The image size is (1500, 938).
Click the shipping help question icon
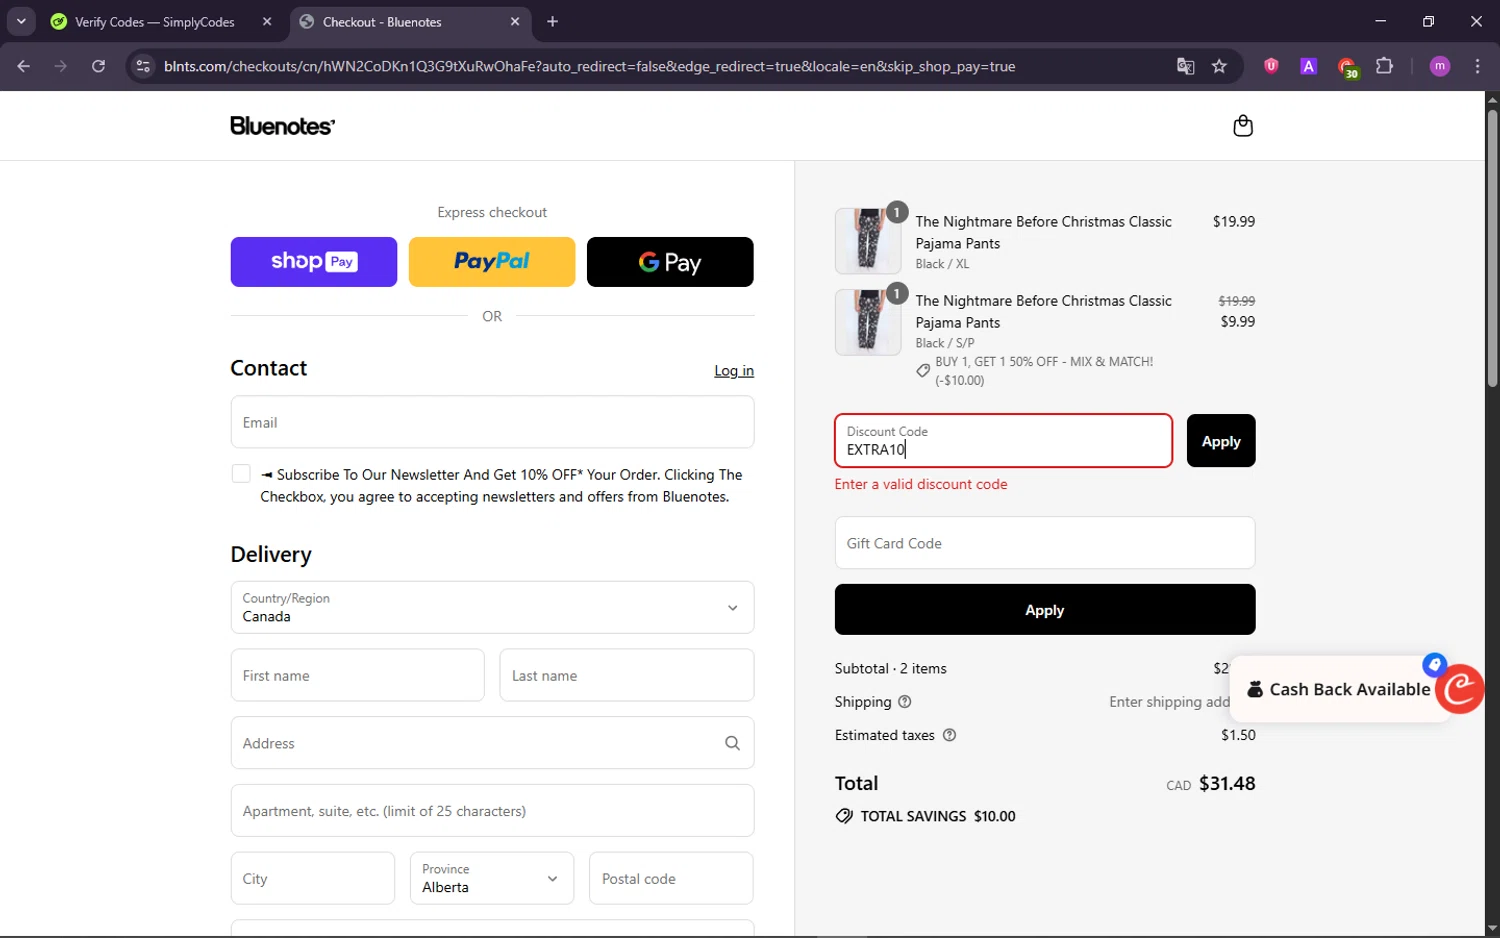point(905,702)
